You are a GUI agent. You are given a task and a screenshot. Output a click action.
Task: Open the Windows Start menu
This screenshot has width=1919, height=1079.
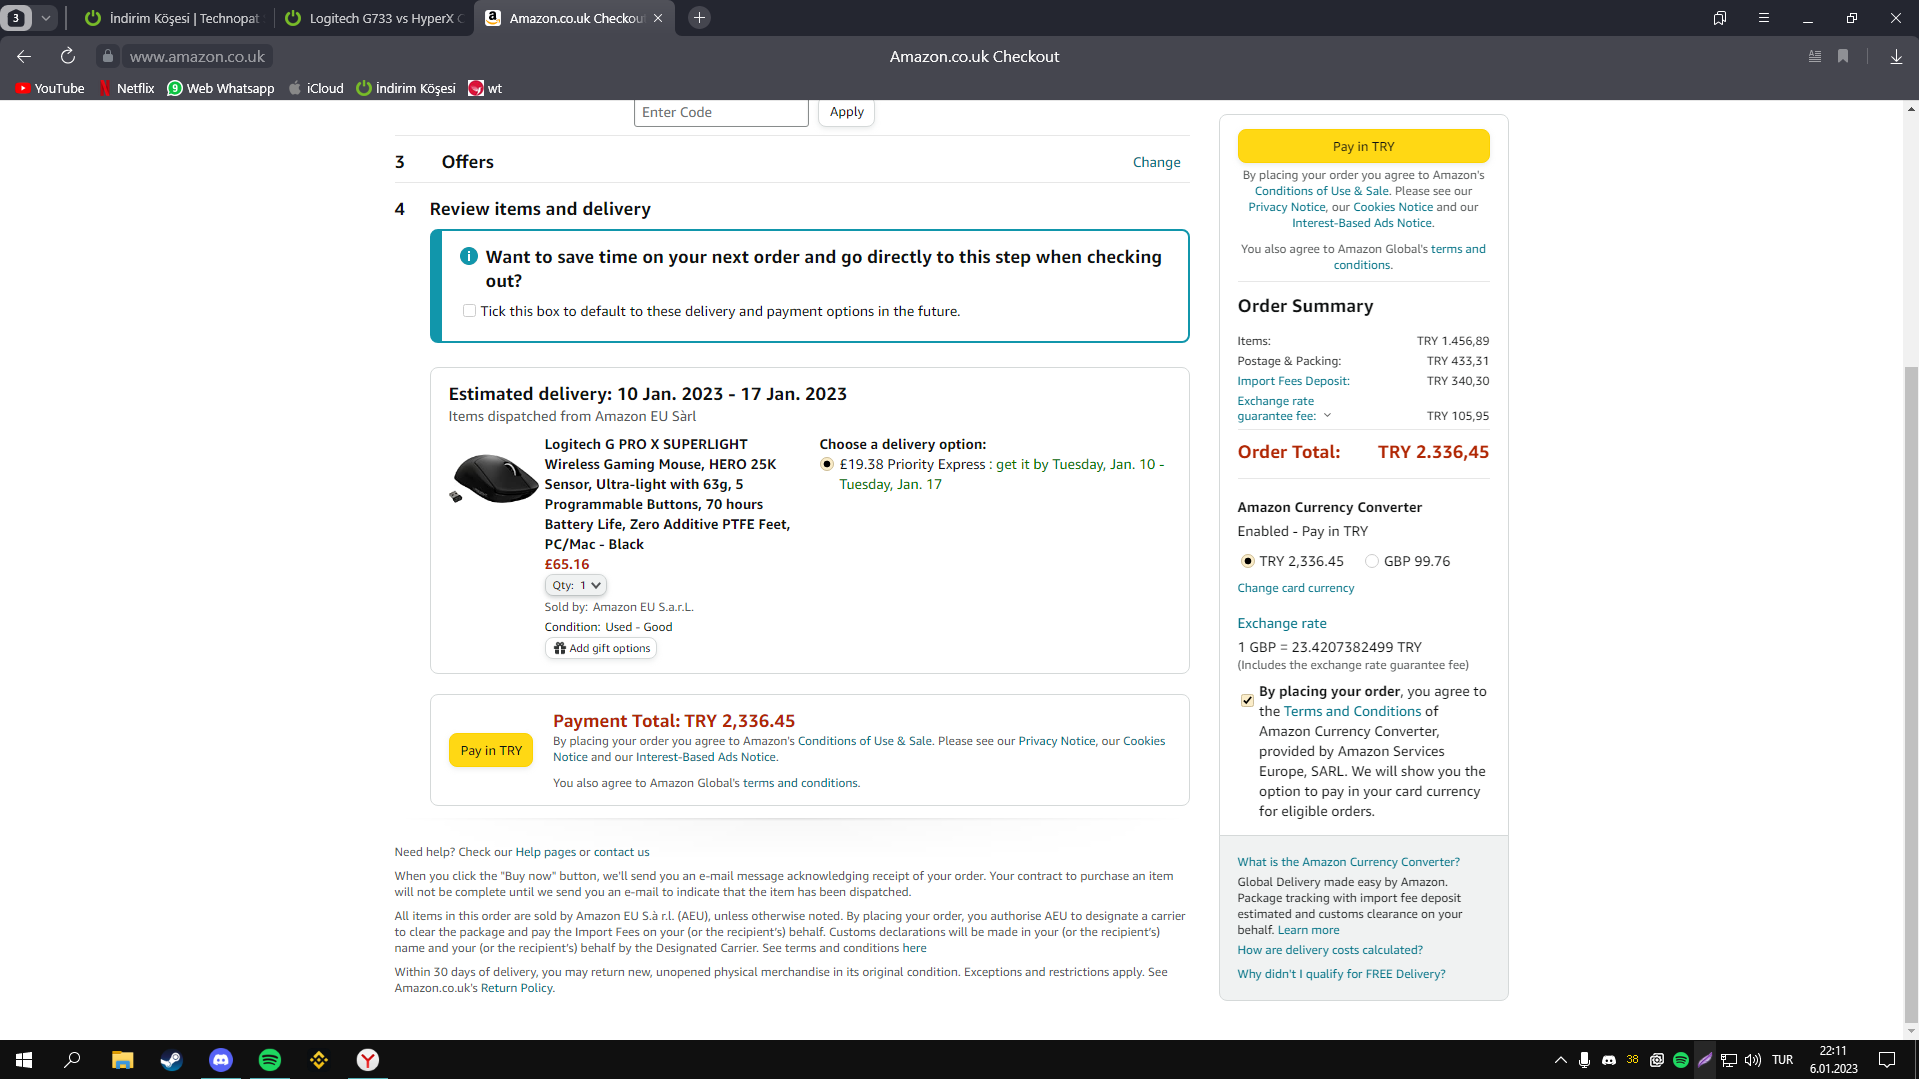coord(24,1060)
